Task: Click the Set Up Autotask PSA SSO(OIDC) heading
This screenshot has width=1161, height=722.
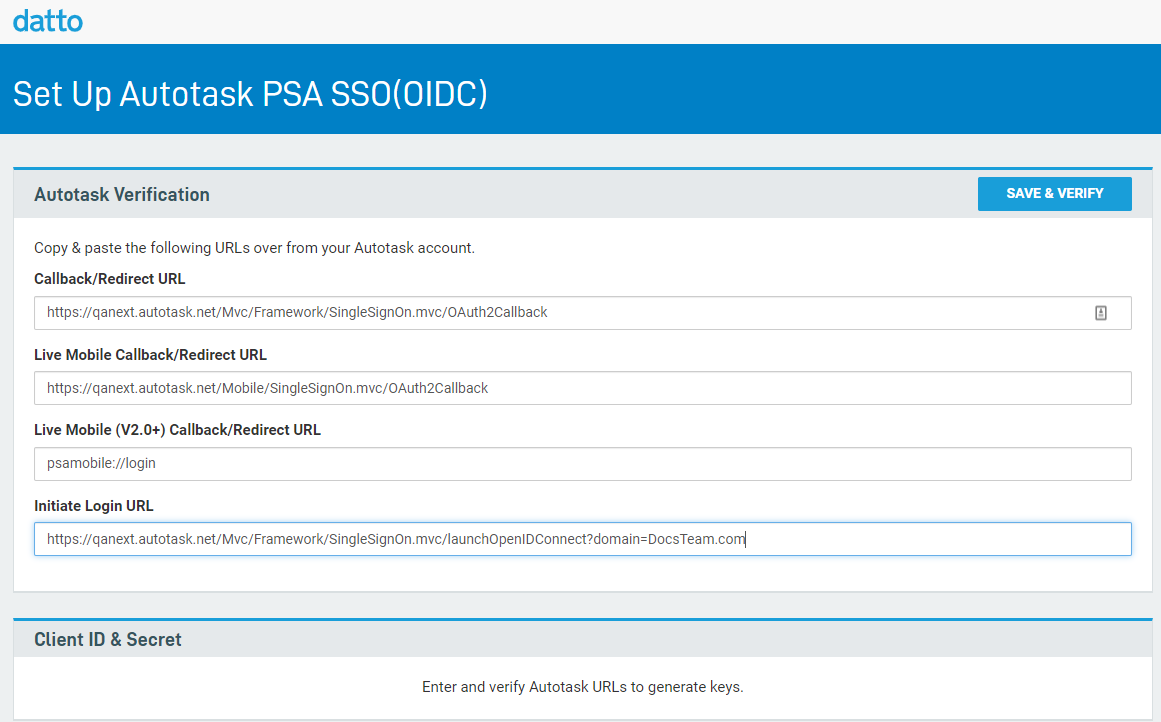Action: (250, 94)
